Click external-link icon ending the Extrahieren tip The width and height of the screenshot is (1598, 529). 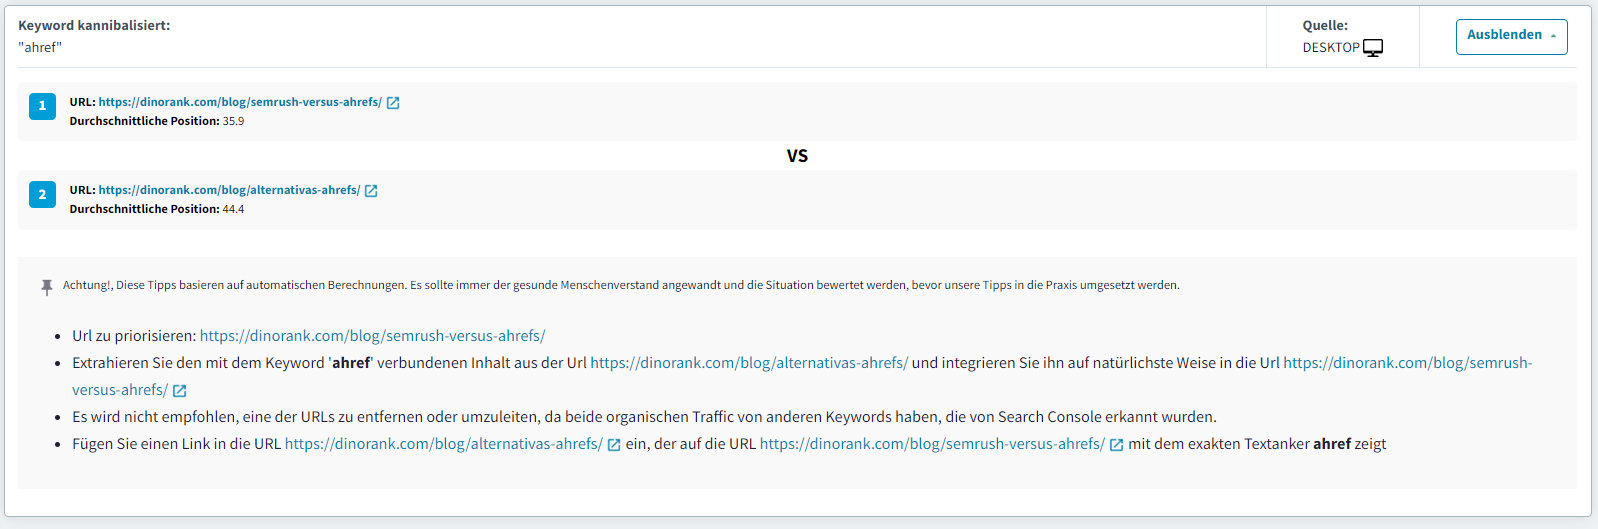(180, 391)
